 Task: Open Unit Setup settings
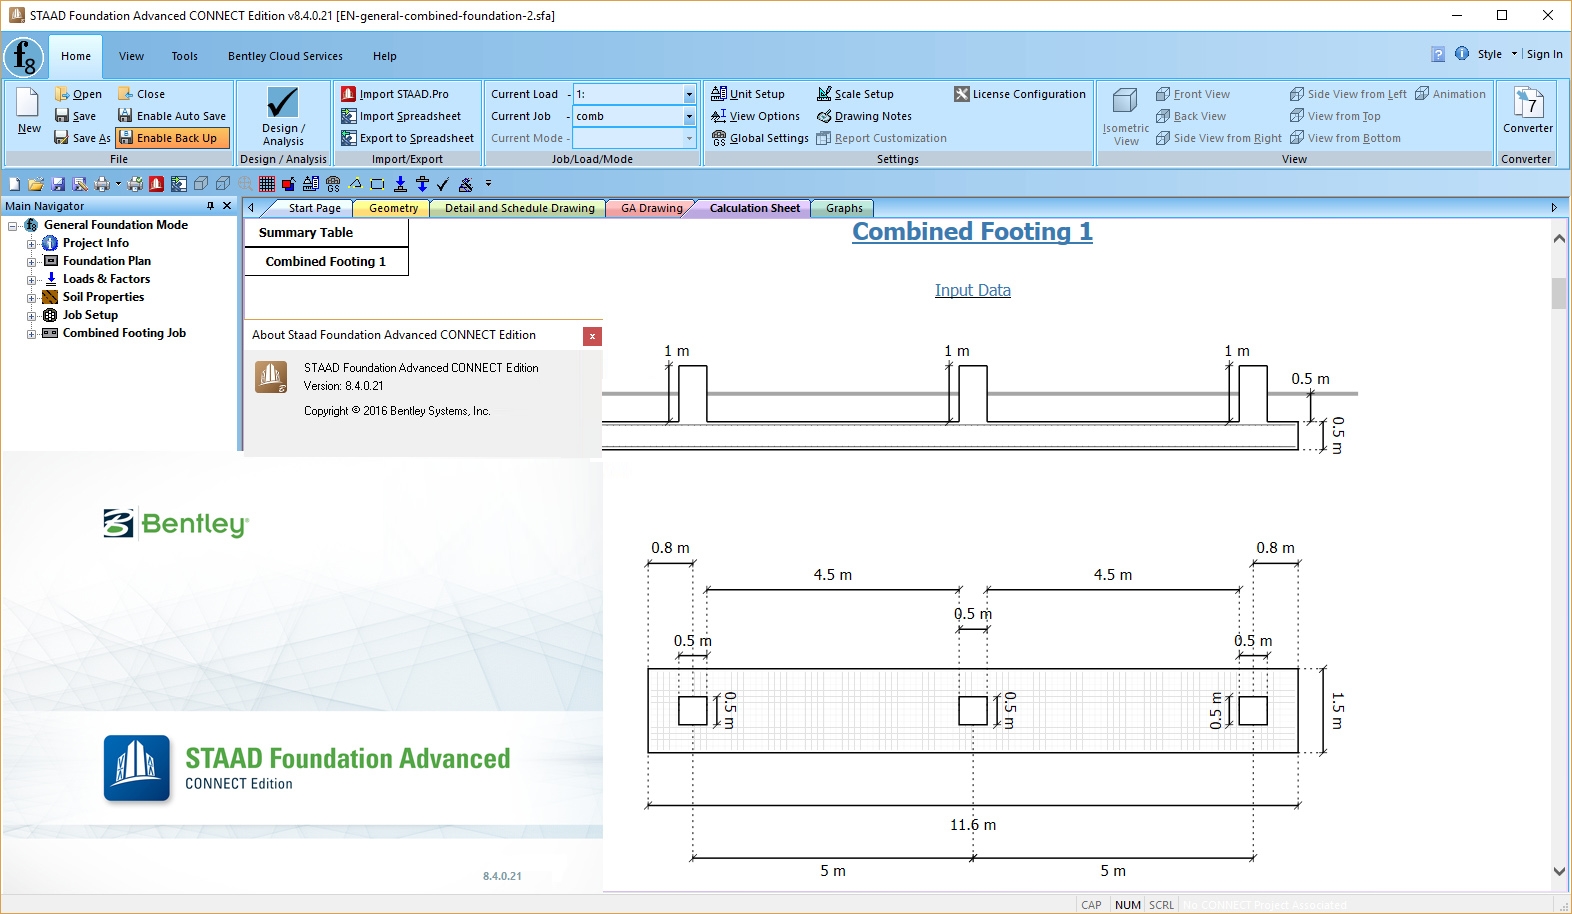coord(748,94)
